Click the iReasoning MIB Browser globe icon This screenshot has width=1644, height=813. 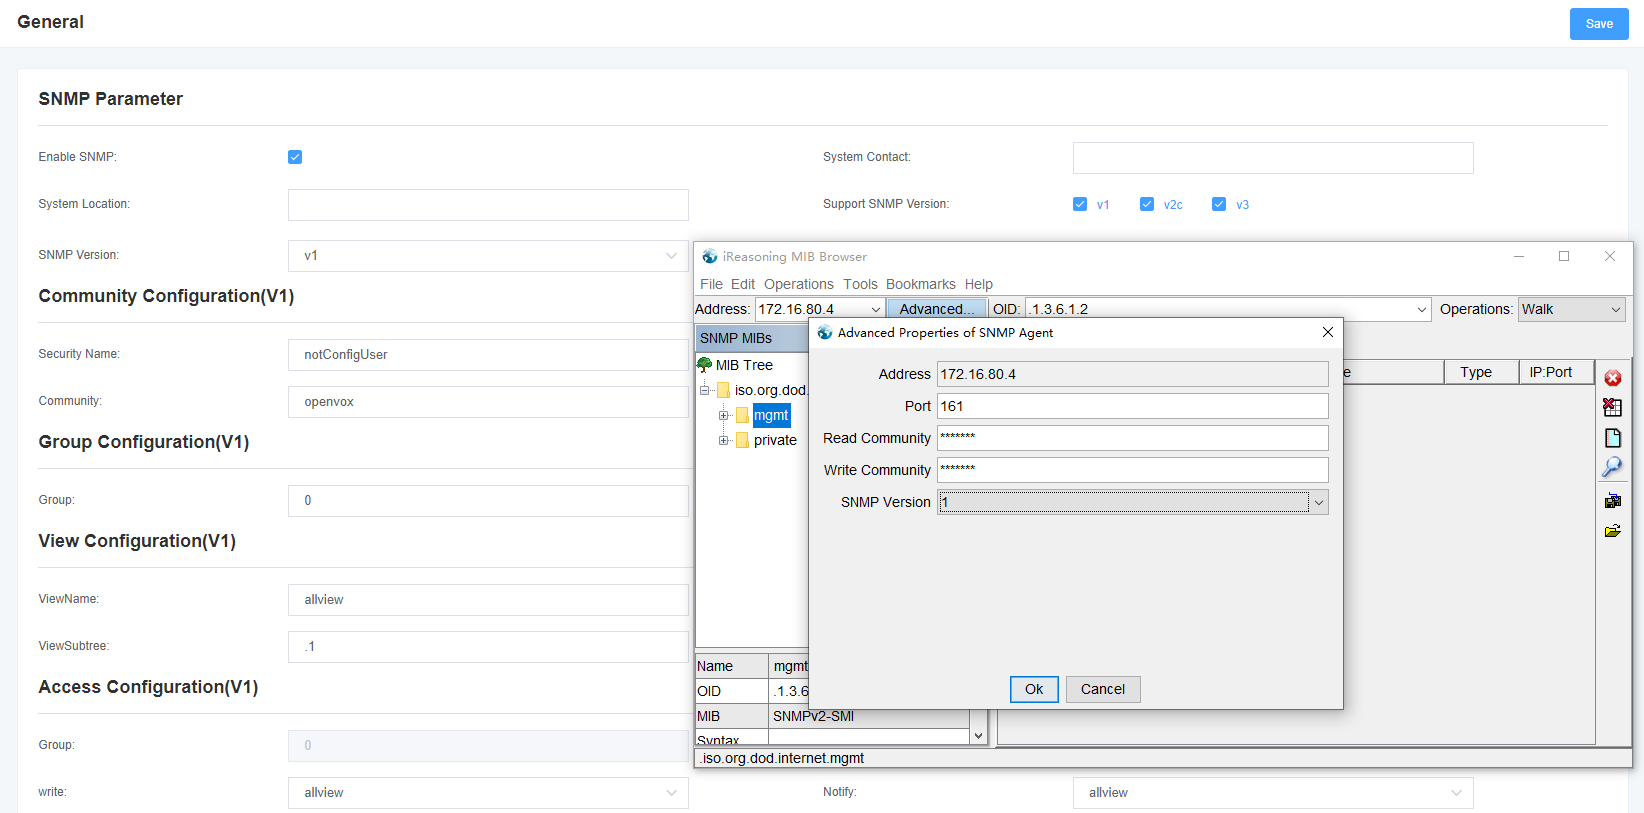(x=710, y=256)
